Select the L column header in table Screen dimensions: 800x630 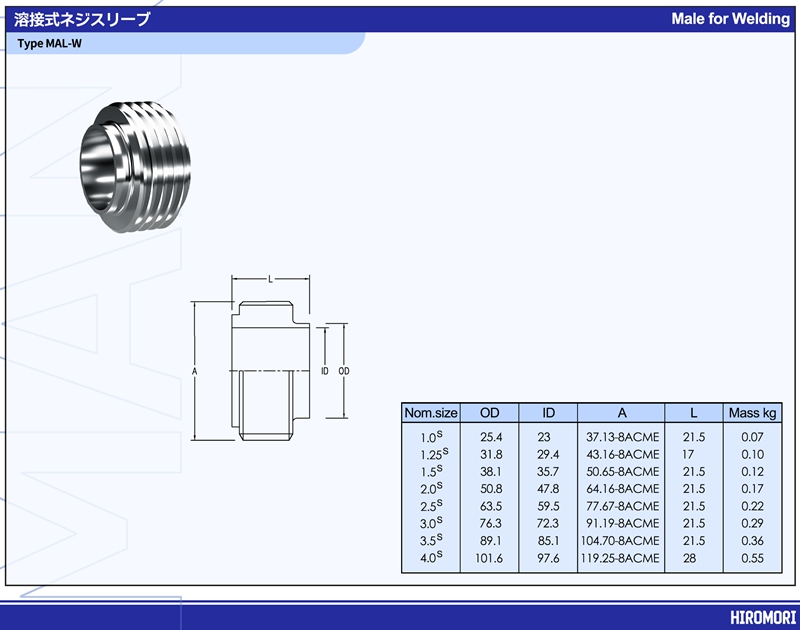694,413
